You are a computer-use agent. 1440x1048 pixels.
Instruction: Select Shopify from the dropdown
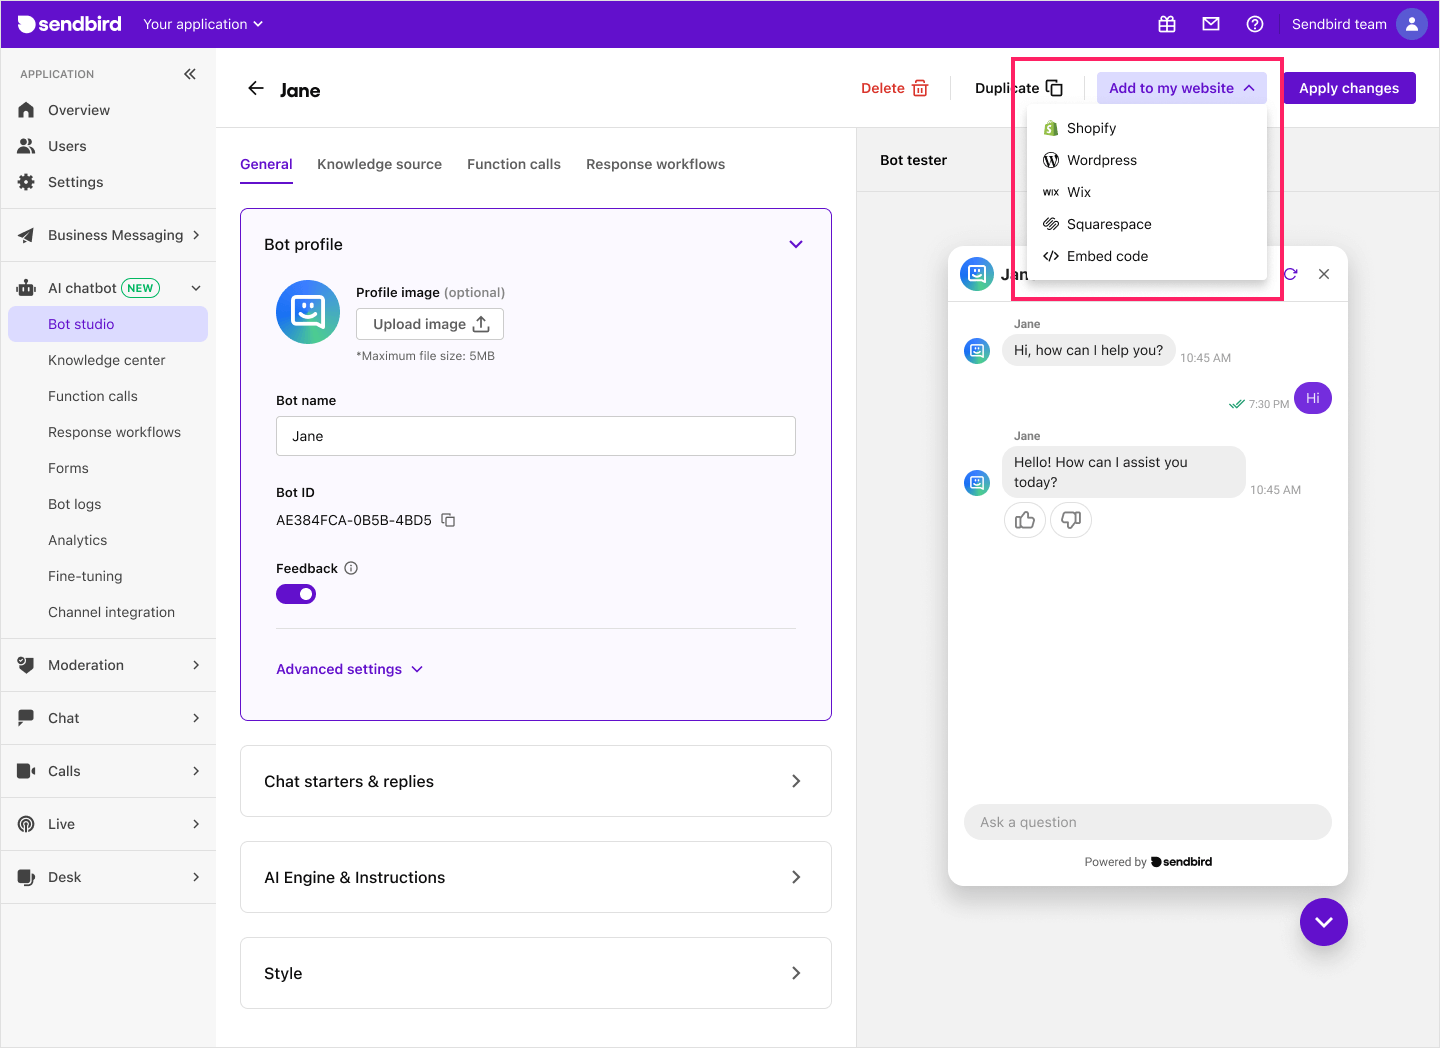[1147, 128]
